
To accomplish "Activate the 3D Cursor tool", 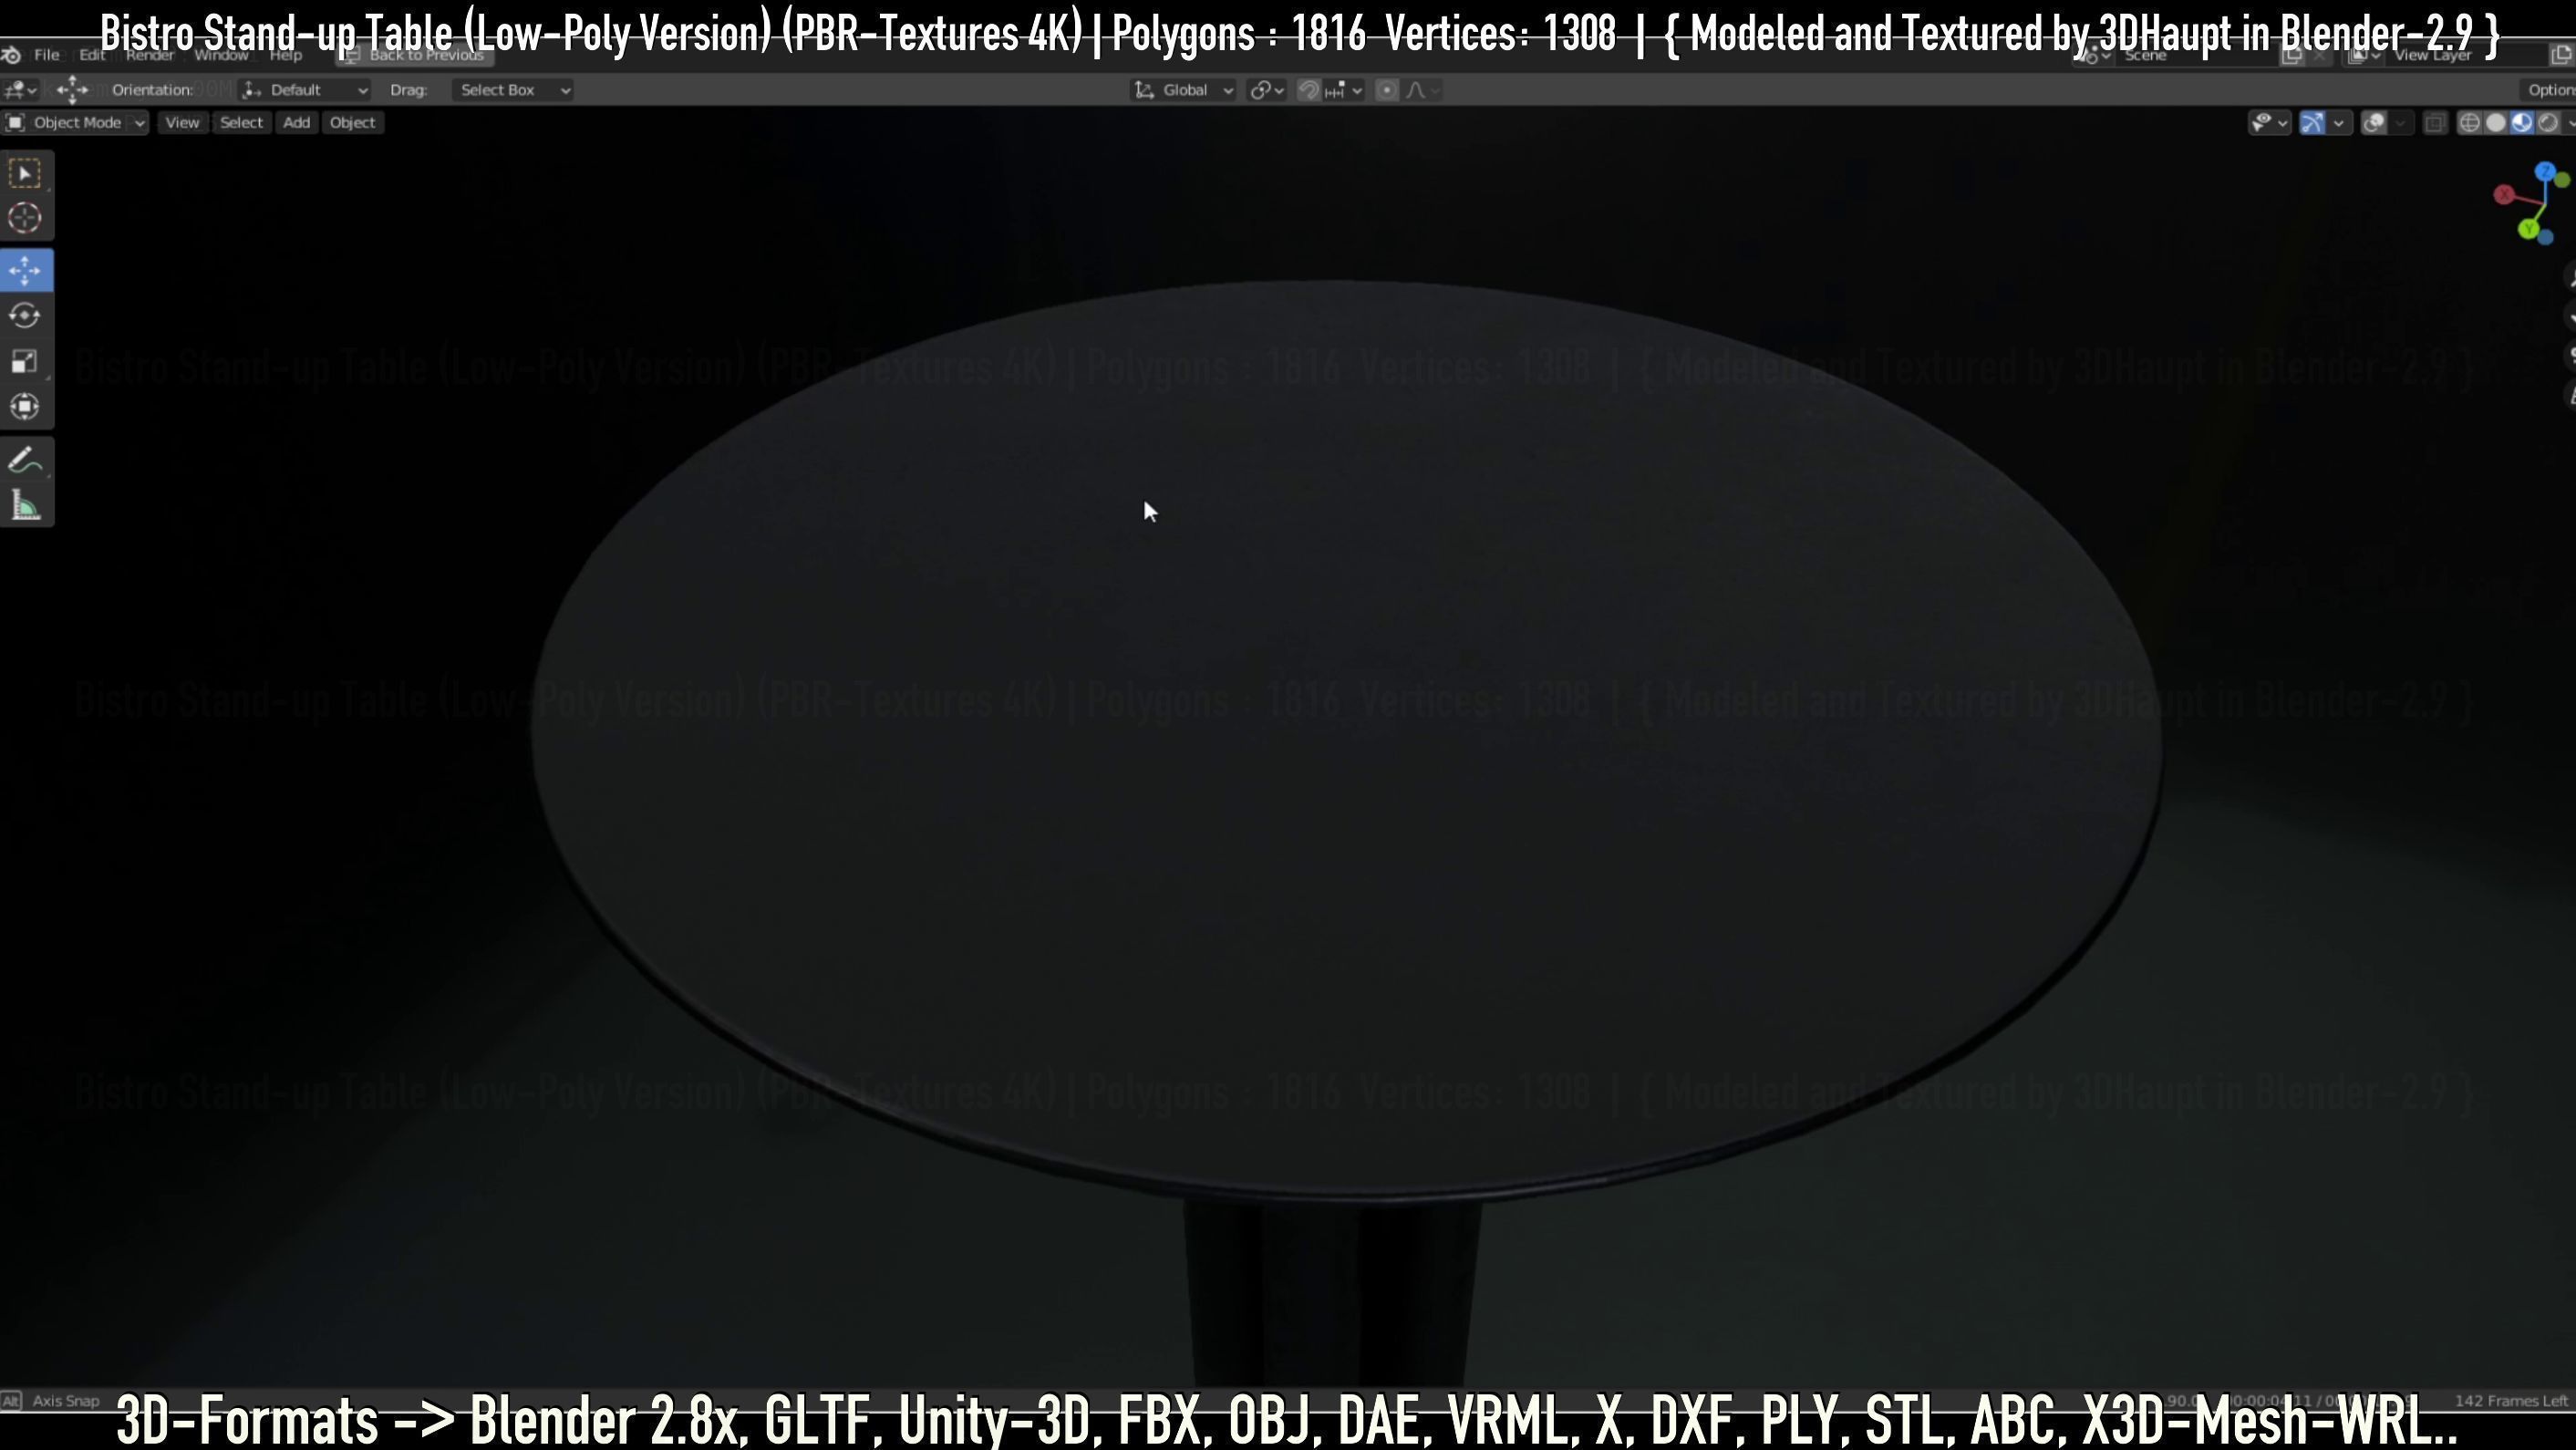I will coord(25,218).
